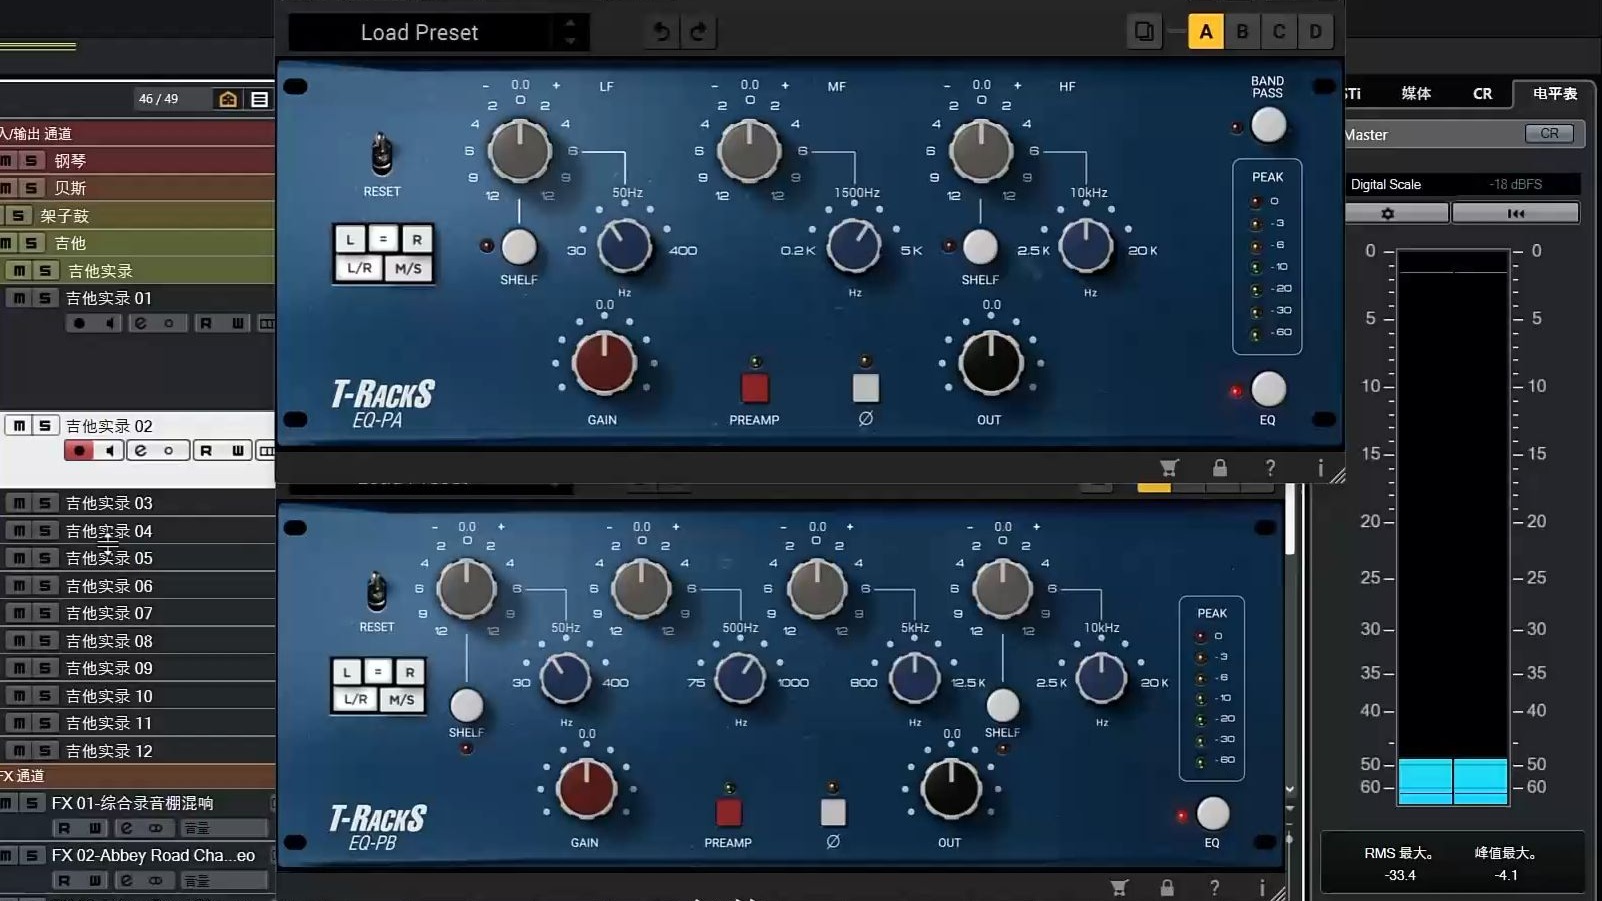Switch to the 媒体 tab
Viewport: 1602px width, 901px height.
point(1416,94)
